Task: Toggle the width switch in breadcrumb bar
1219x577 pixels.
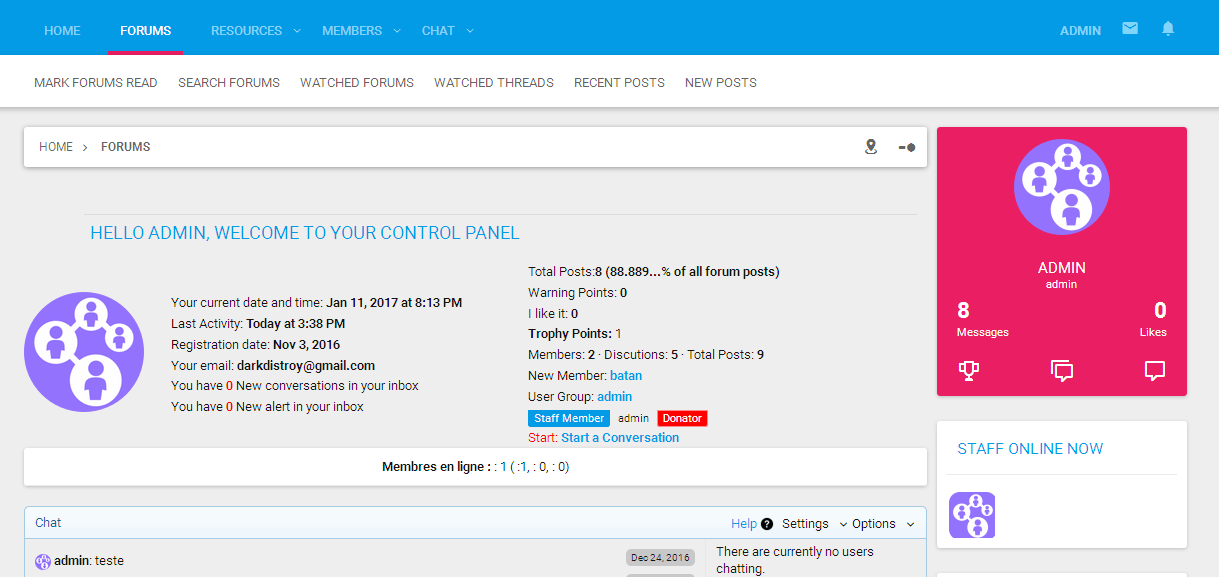Action: coord(906,147)
